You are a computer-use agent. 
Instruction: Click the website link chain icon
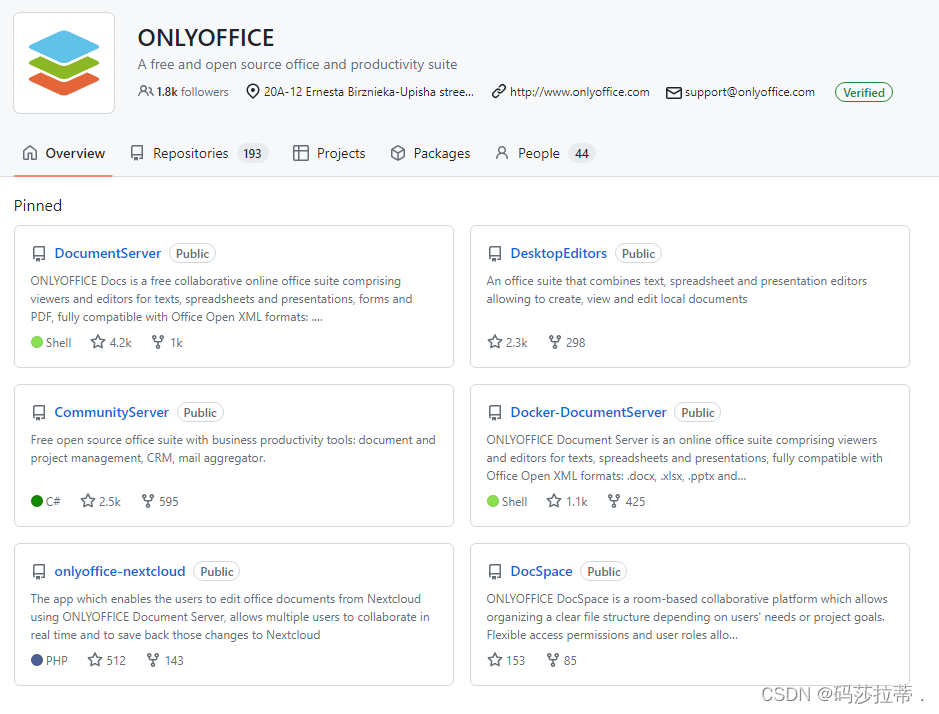[x=498, y=91]
